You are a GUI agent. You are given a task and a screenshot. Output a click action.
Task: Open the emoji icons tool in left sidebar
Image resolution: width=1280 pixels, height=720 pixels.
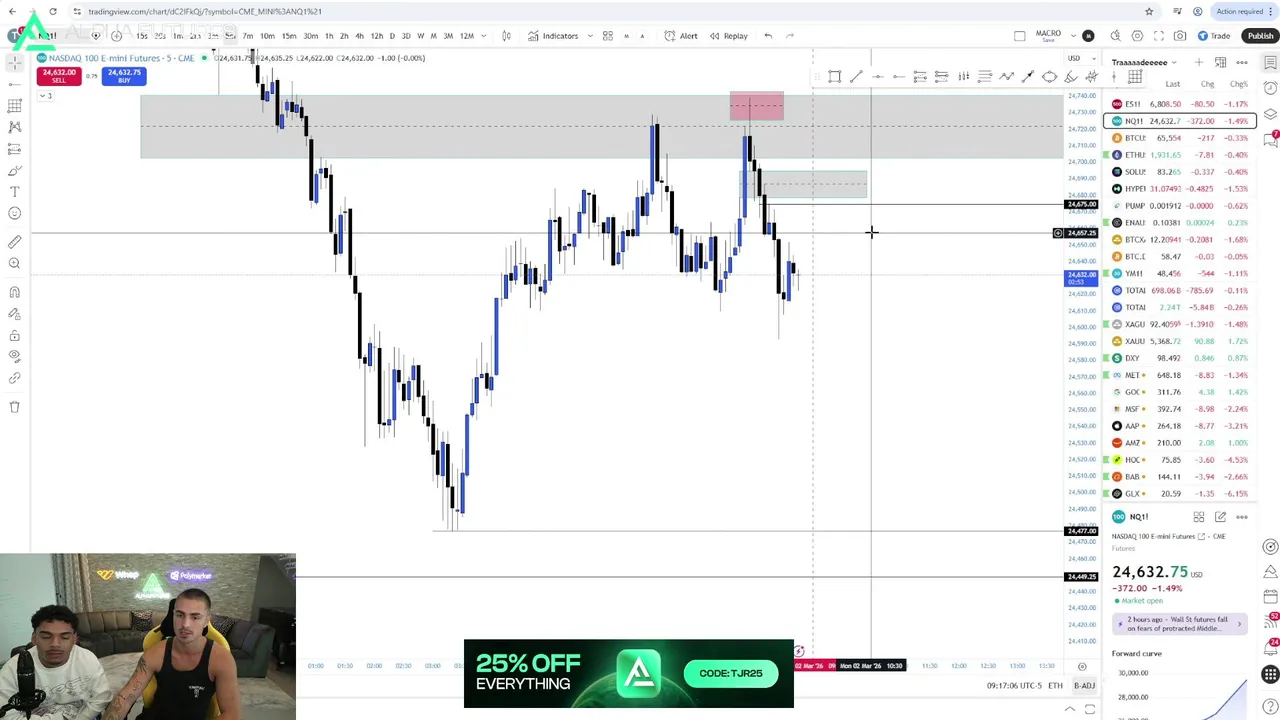tap(15, 213)
